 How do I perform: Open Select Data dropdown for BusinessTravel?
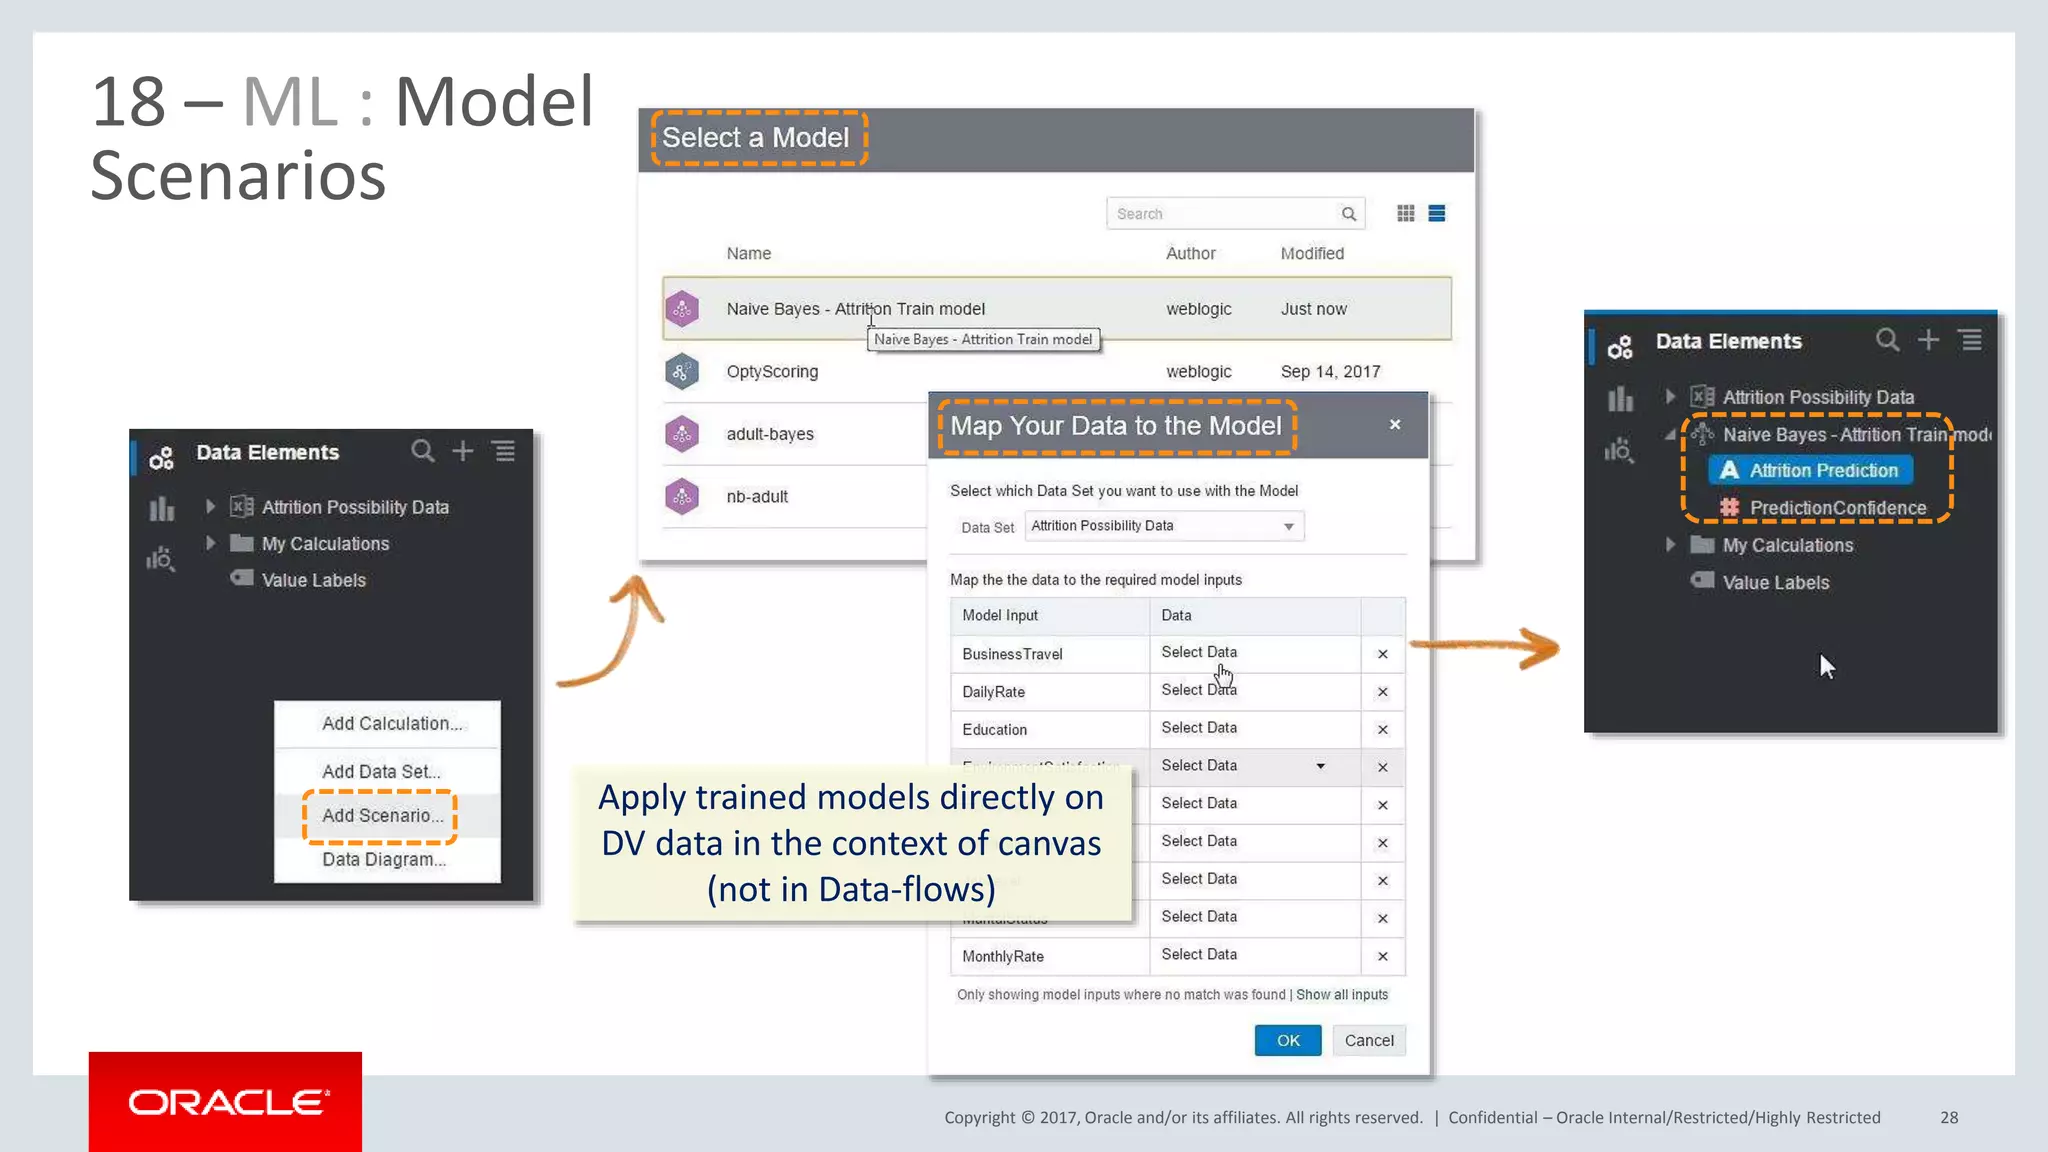(1255, 653)
